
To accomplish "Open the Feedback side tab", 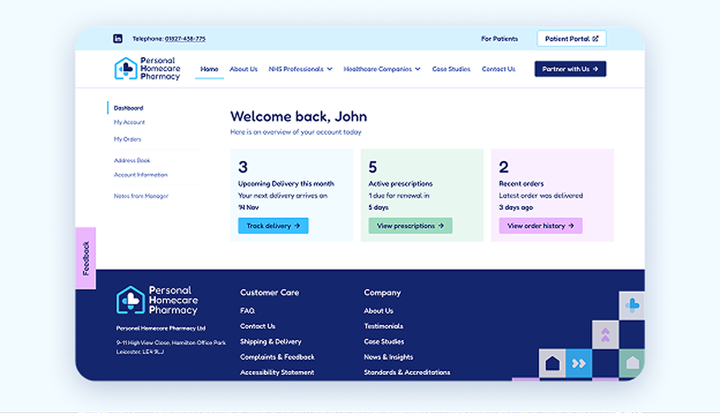I will (85, 258).
